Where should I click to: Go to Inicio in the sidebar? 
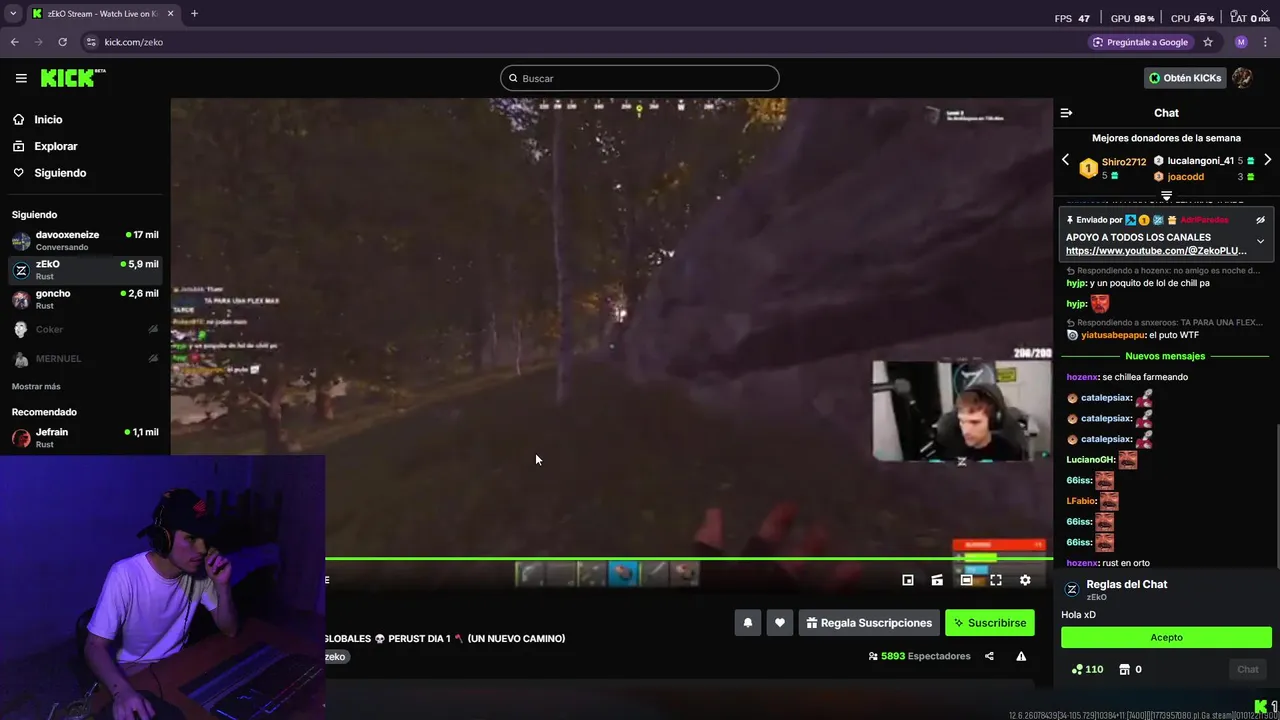(48, 119)
